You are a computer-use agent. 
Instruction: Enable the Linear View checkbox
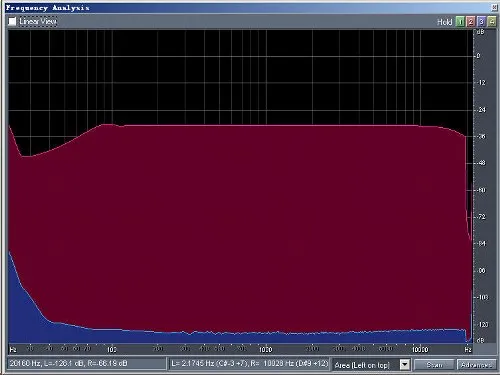pos(12,22)
